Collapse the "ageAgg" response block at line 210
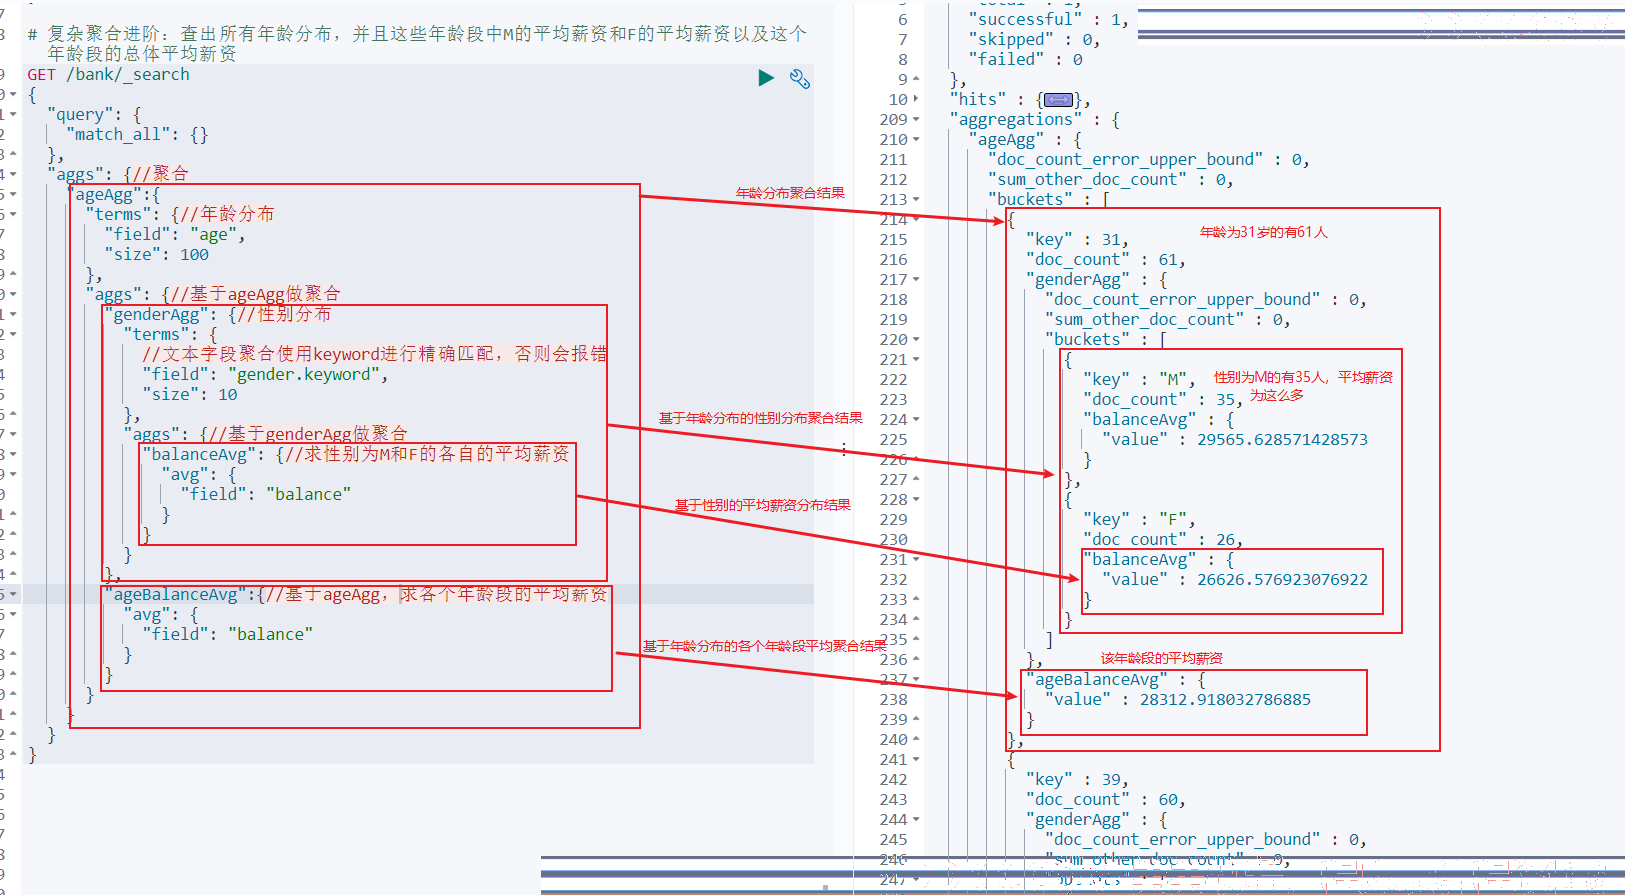Screen dimensions: 1625x895 [917, 139]
